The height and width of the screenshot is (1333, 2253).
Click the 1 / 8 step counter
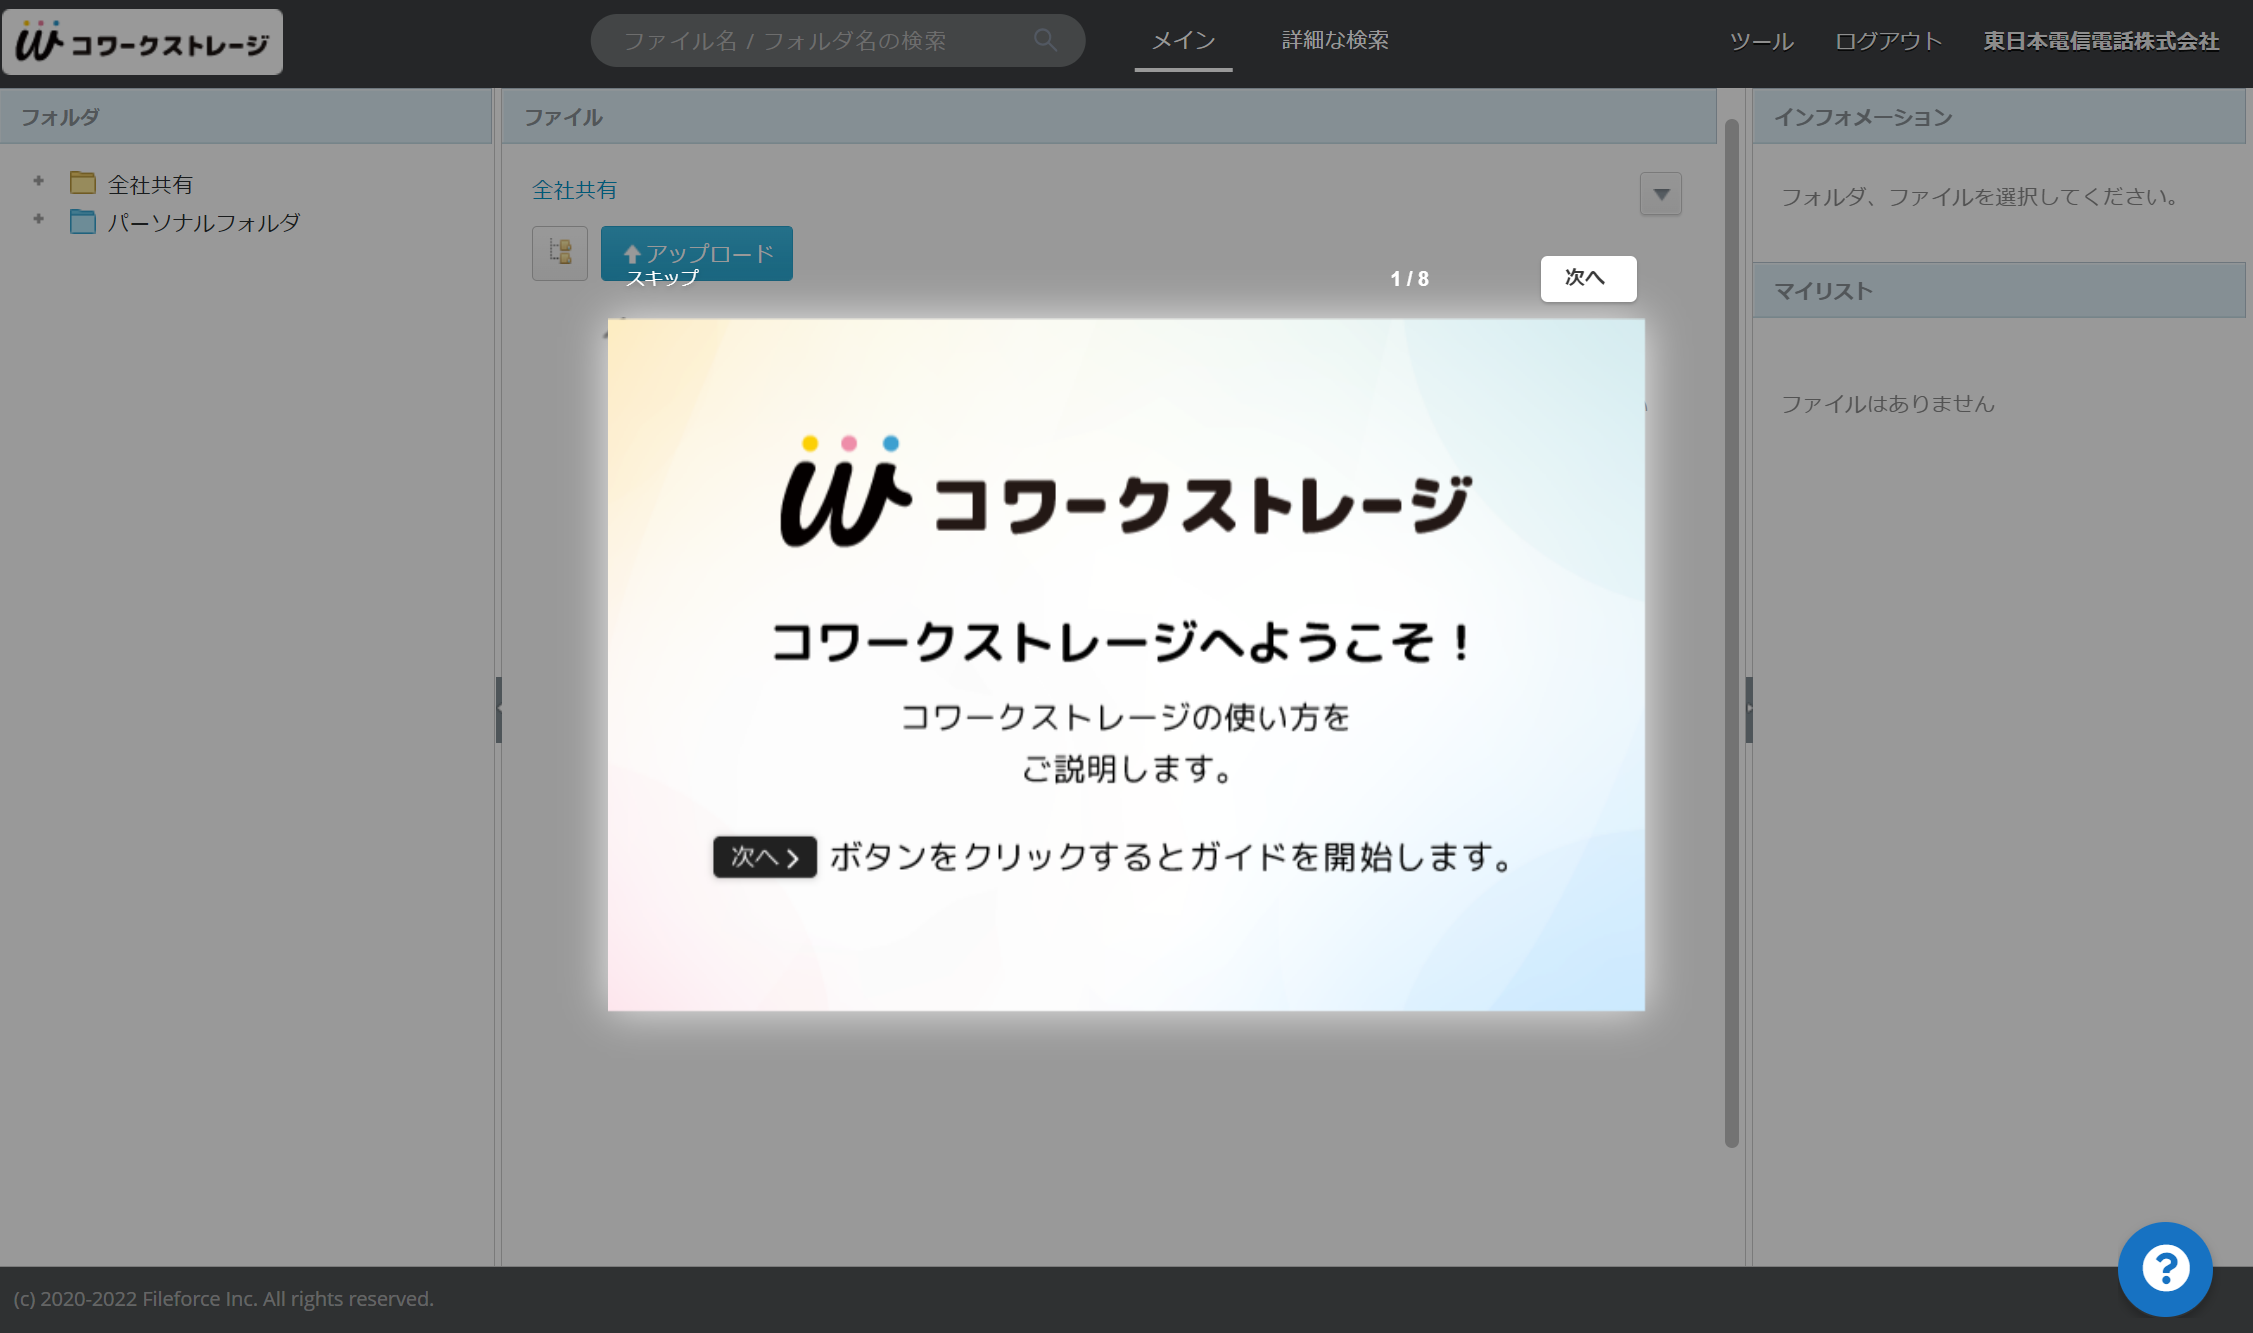pyautogui.click(x=1409, y=279)
